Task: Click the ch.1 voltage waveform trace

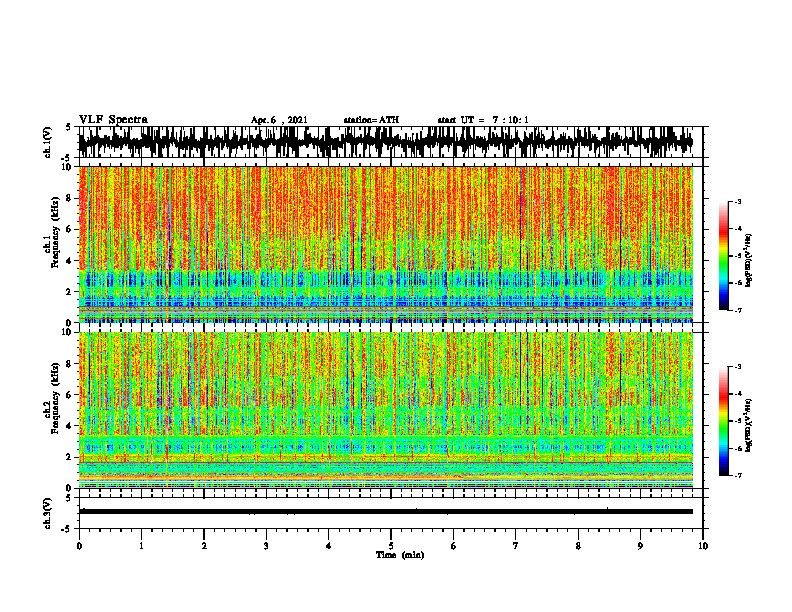Action: click(386, 142)
